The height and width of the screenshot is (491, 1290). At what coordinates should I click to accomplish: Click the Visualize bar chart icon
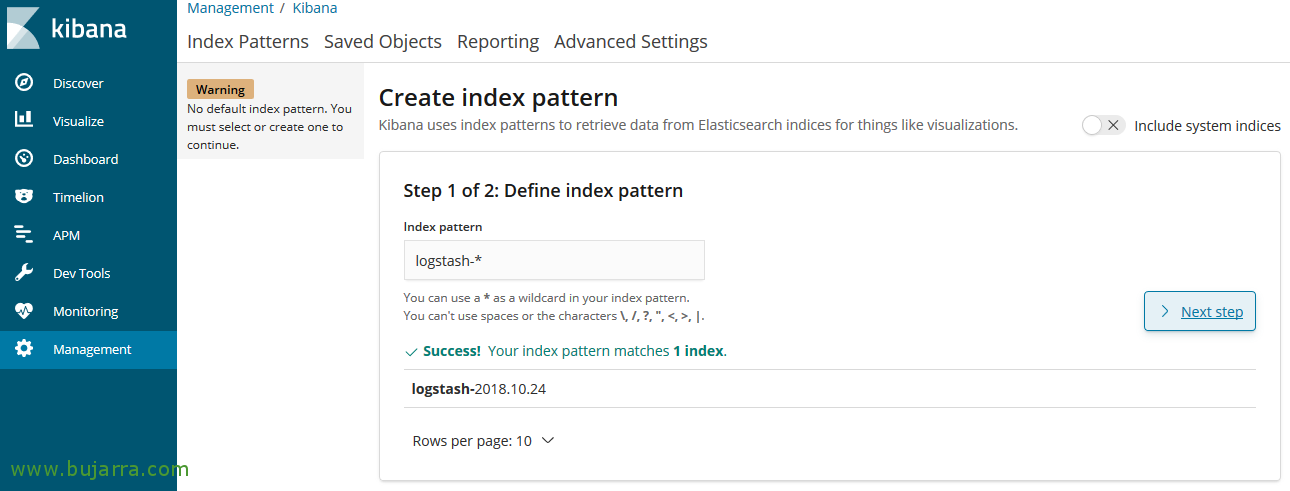24,121
